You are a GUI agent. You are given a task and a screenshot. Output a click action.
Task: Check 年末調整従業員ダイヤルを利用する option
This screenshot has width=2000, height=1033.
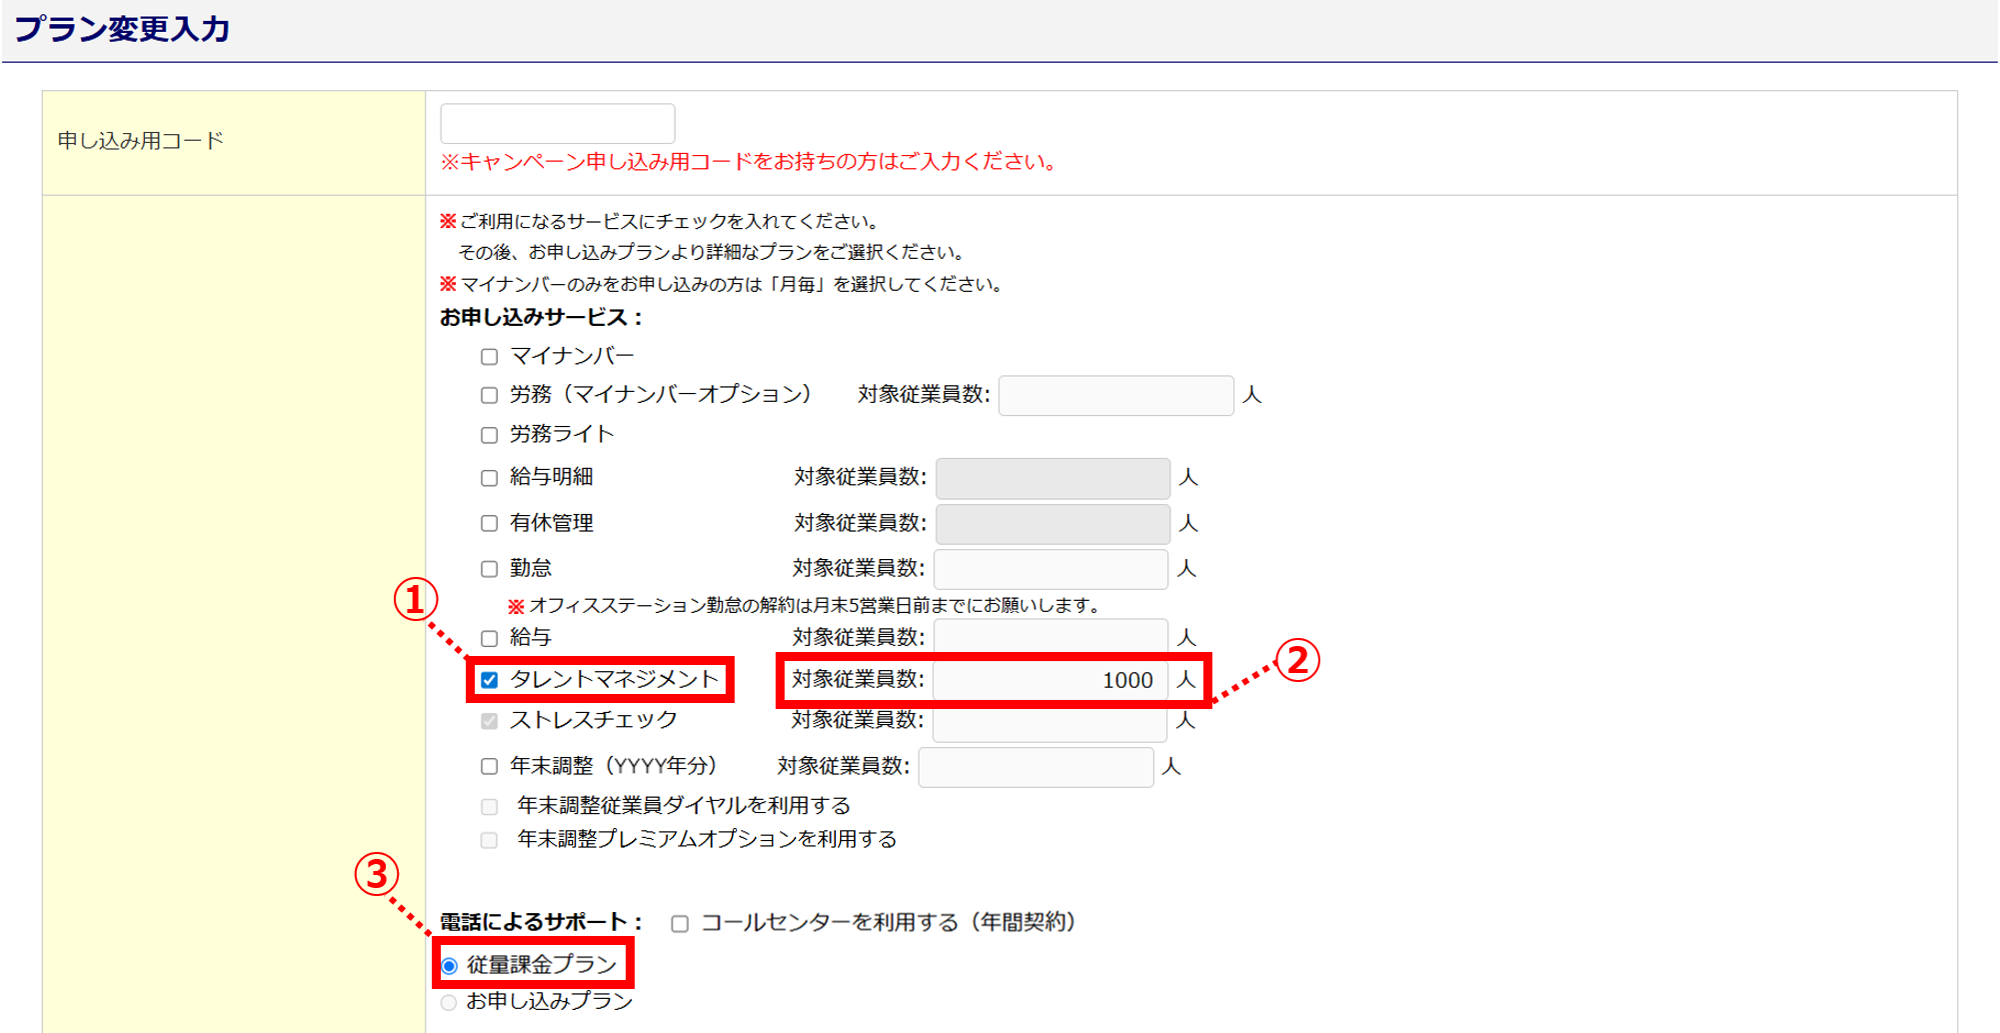pos(489,807)
